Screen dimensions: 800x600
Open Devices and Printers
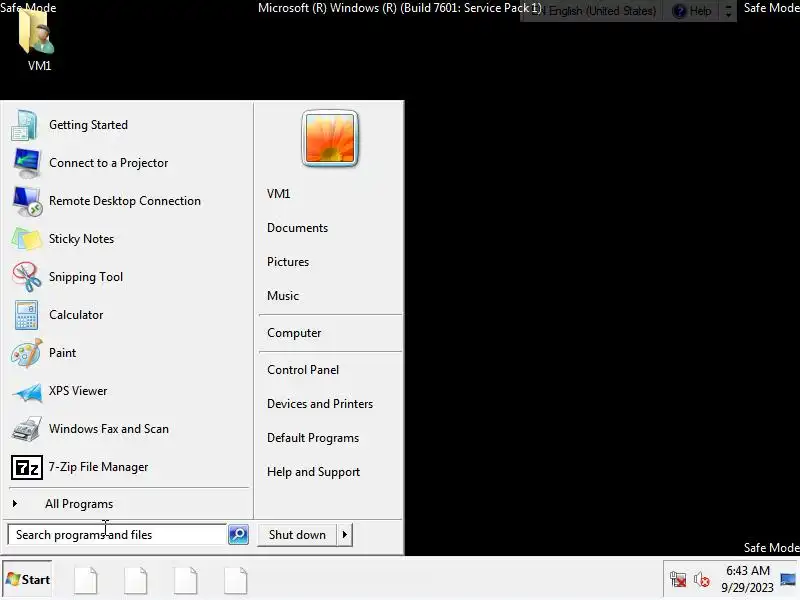click(x=320, y=404)
